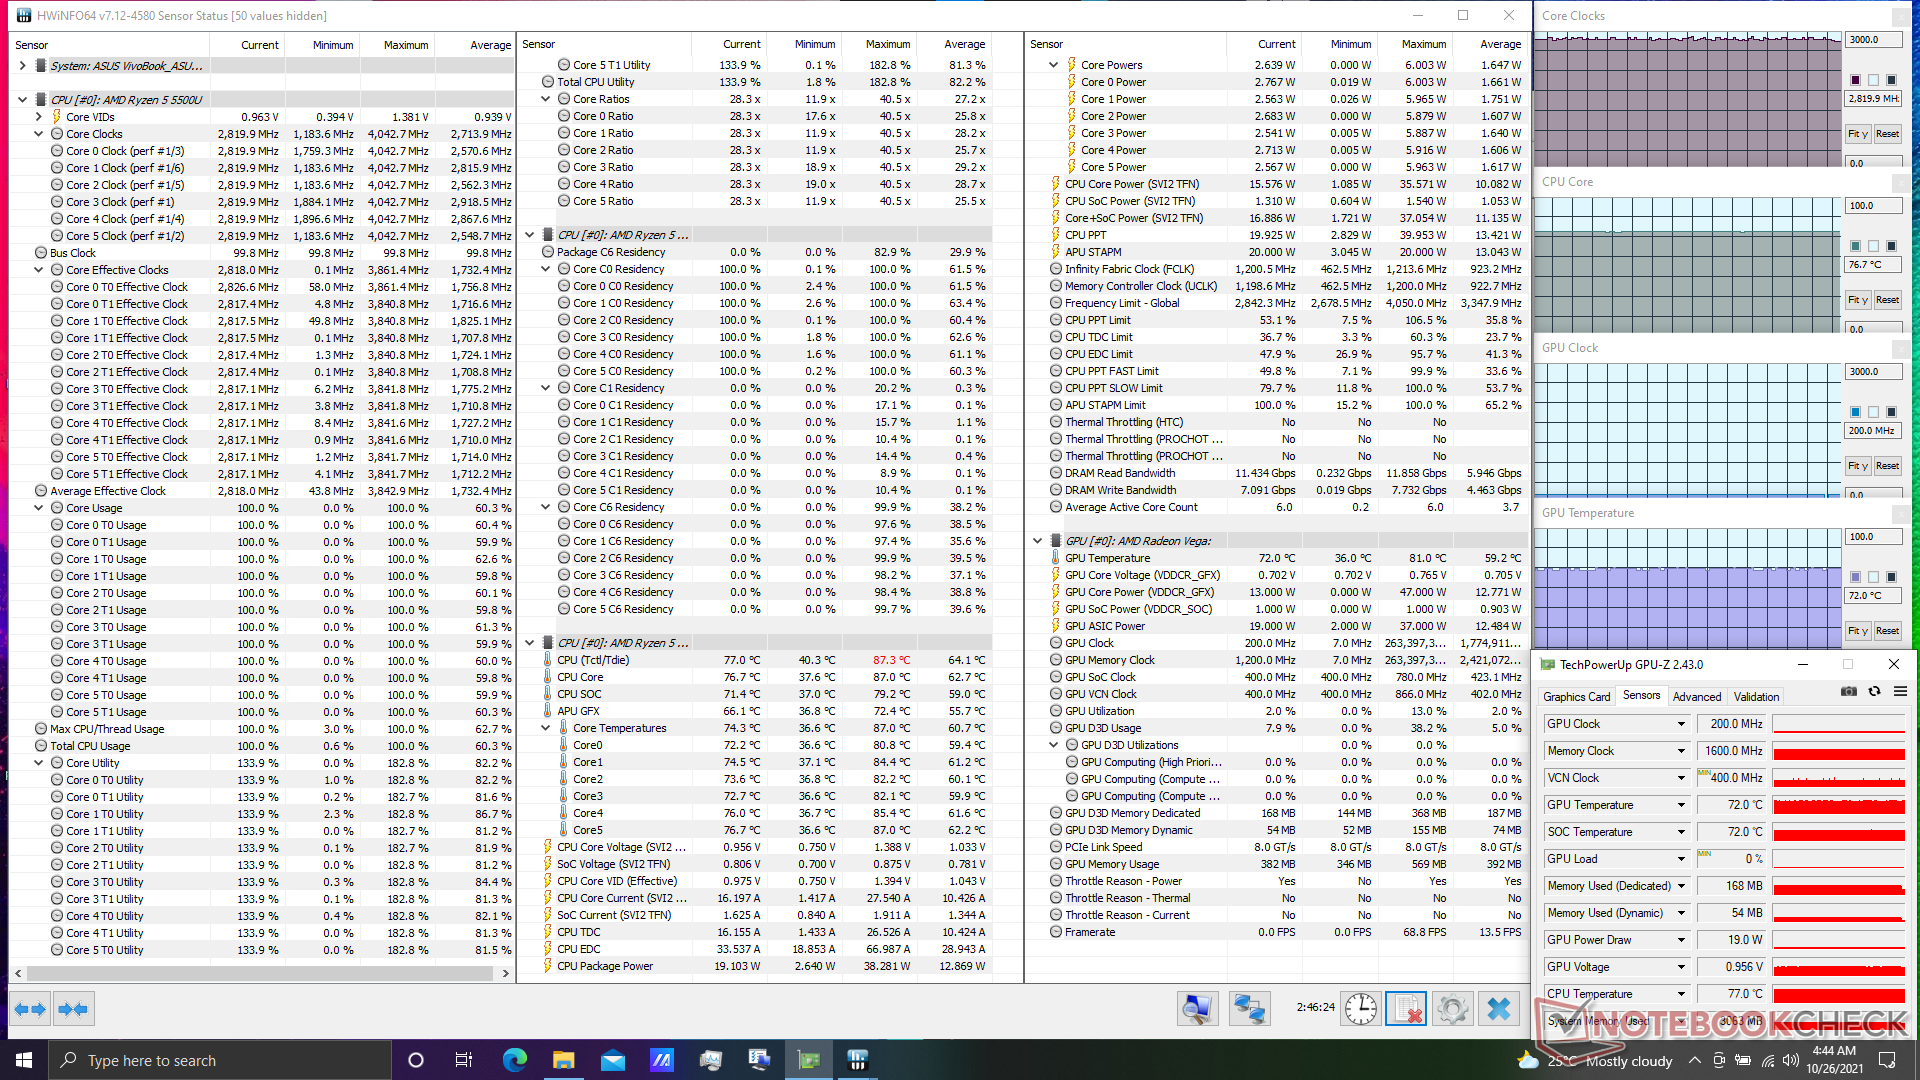The image size is (1920, 1080).
Task: Click the GPU-Z refresh icon
Action: coord(1875,692)
